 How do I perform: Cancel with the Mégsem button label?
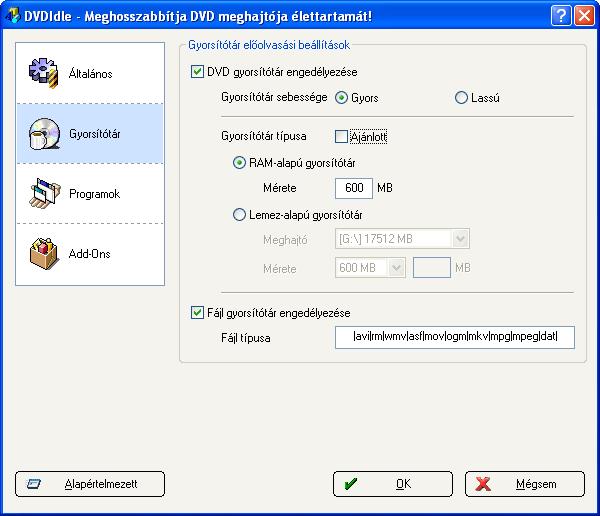pyautogui.click(x=536, y=484)
